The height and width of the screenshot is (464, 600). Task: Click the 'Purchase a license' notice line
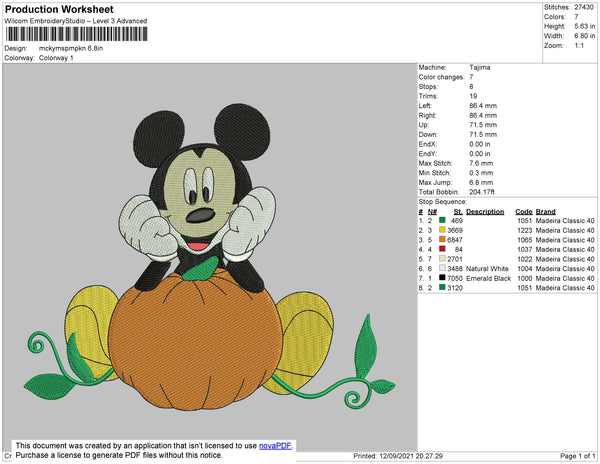pos(119,455)
